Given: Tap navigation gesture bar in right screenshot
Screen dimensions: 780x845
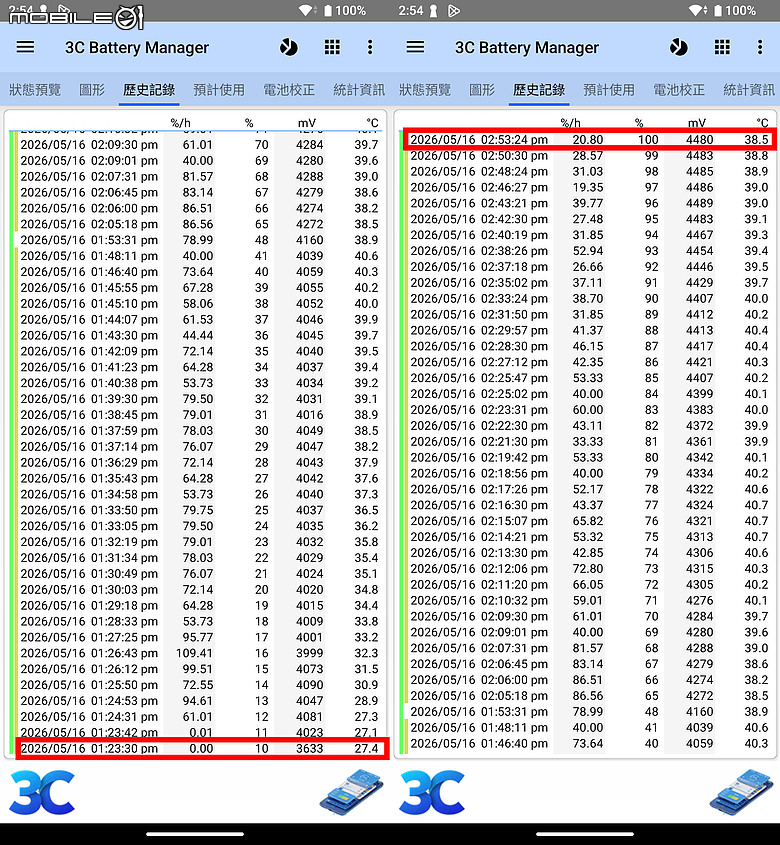Looking at the screenshot, I should click(x=585, y=834).
